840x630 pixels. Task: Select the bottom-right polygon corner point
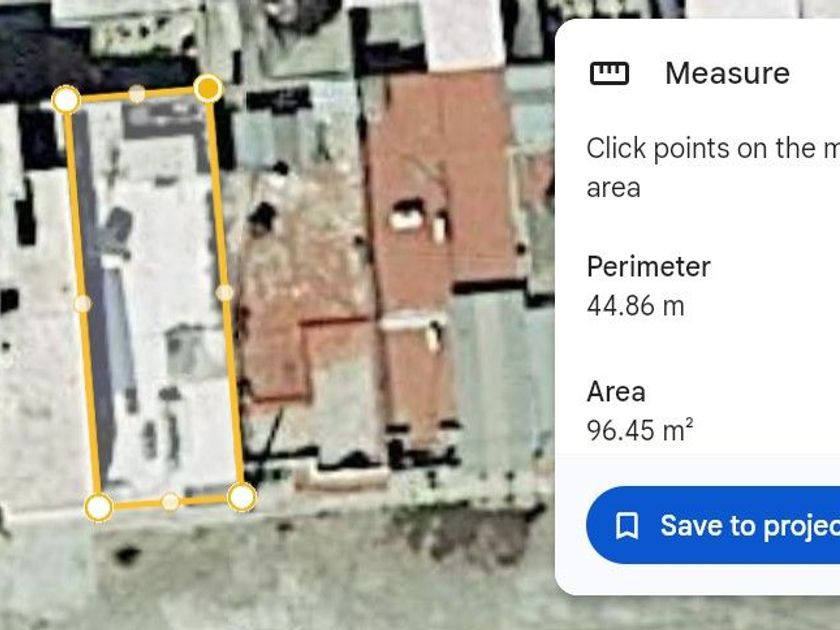pyautogui.click(x=242, y=497)
